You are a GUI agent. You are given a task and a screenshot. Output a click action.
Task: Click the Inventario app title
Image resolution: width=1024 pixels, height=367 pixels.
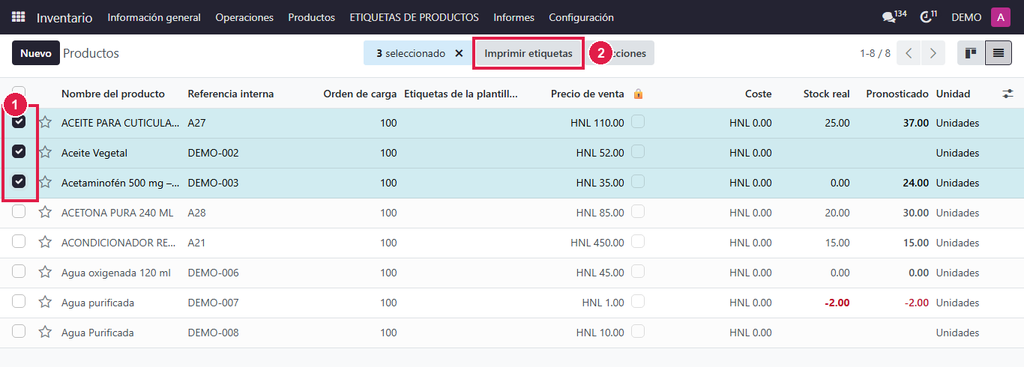[x=64, y=18]
